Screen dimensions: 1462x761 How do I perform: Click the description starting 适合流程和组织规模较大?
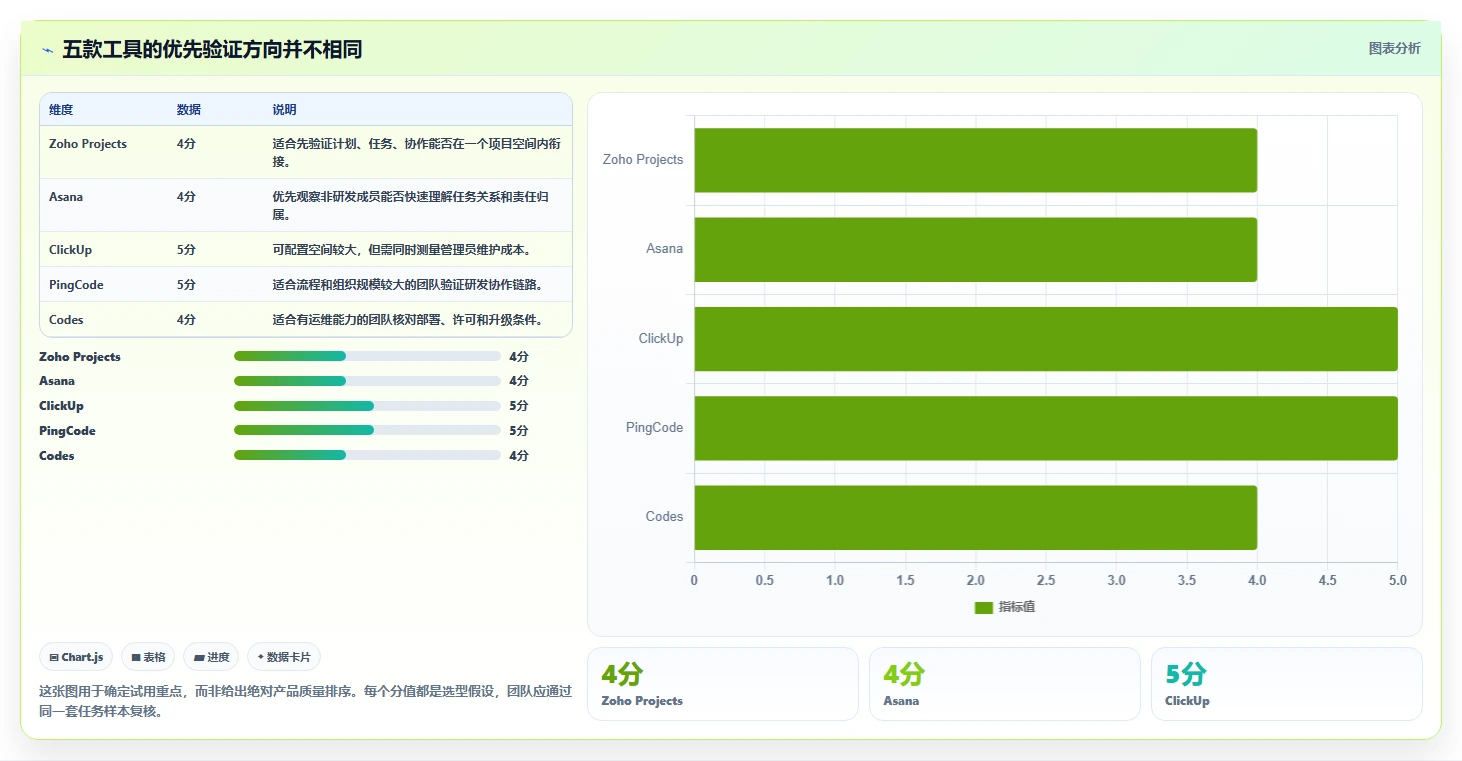410,285
